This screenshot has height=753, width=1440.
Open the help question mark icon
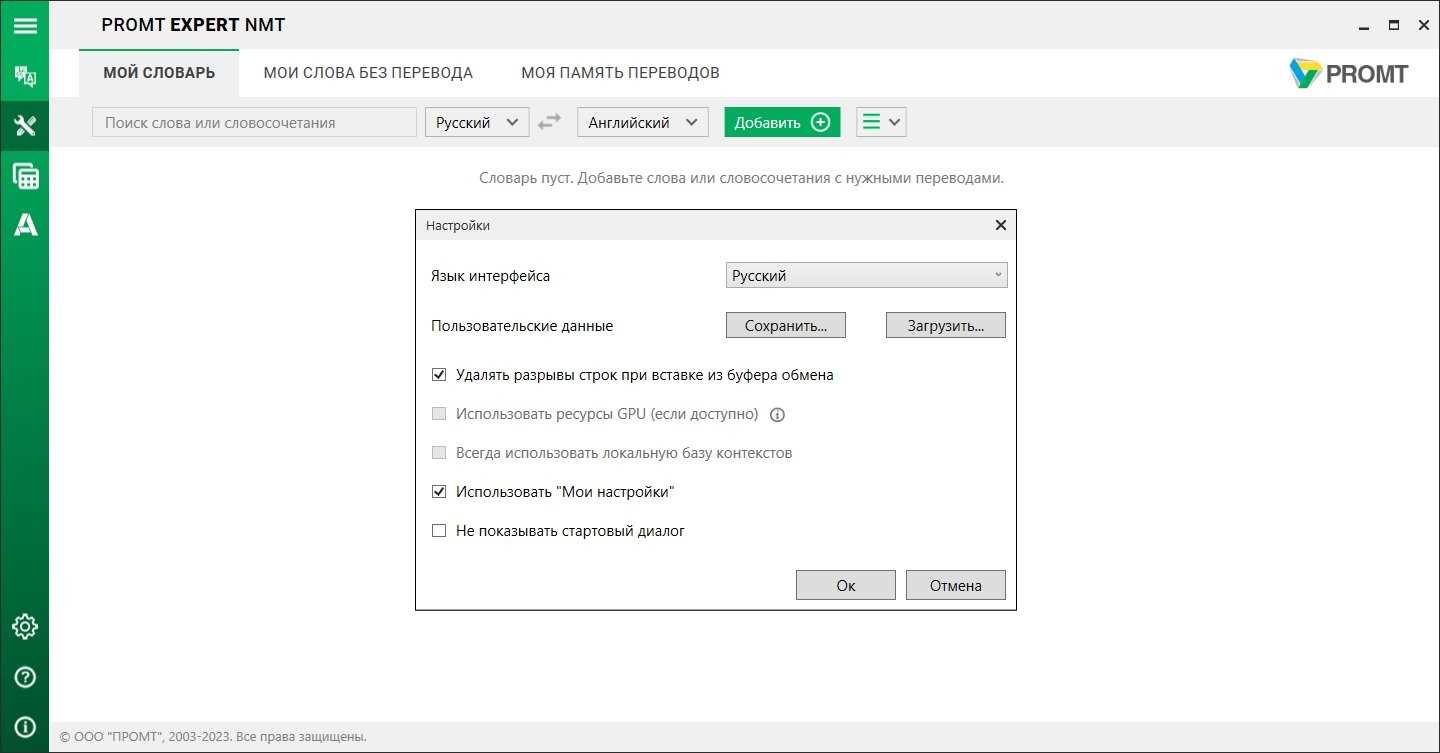25,677
